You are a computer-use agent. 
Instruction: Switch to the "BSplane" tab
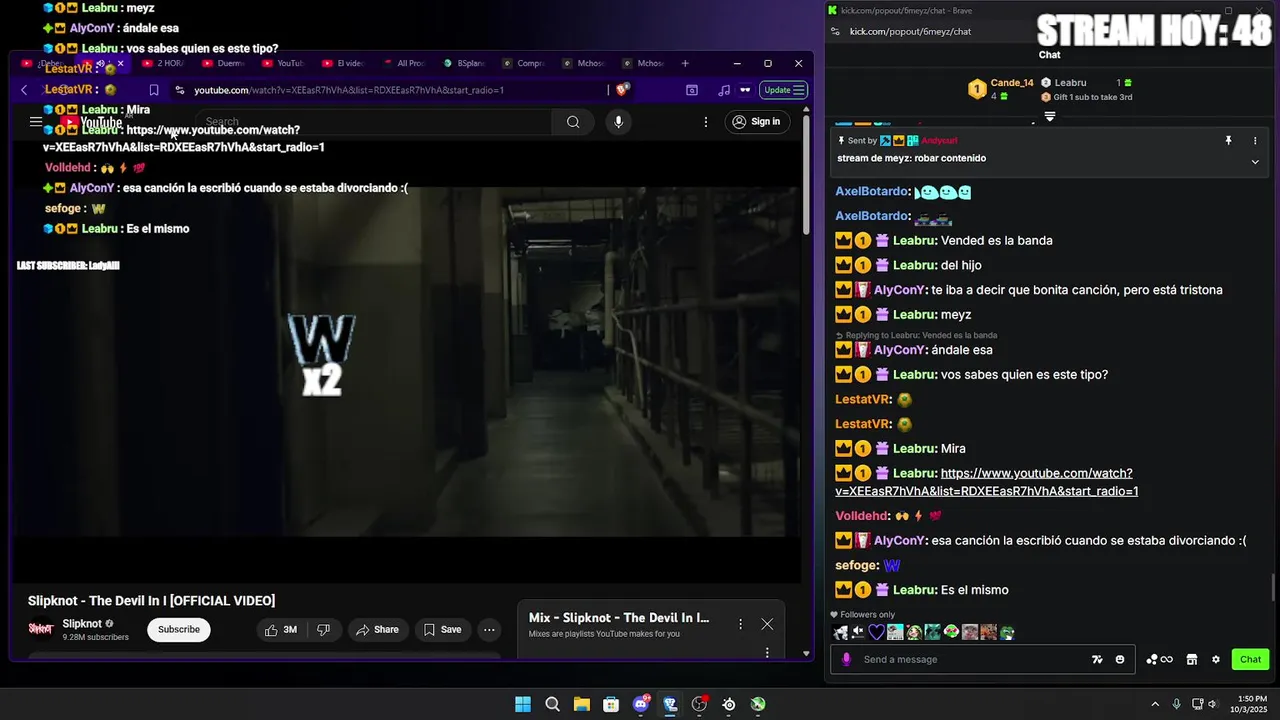click(464, 63)
